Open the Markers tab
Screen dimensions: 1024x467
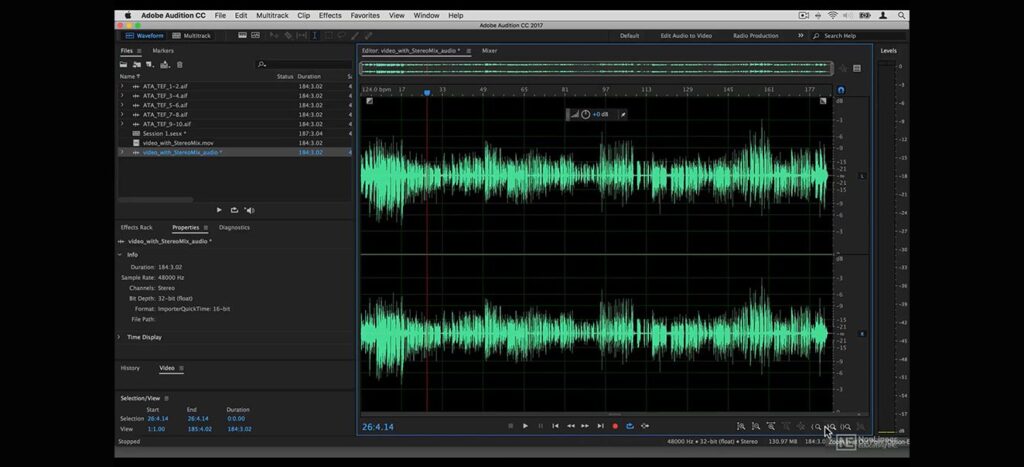(163, 50)
